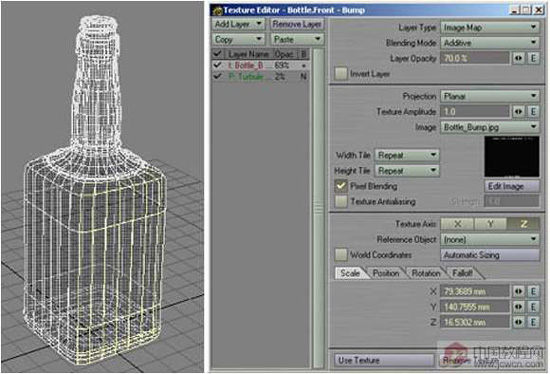Click the Layer Opacity mini-slider arrows
550x374 pixels.
pos(519,58)
